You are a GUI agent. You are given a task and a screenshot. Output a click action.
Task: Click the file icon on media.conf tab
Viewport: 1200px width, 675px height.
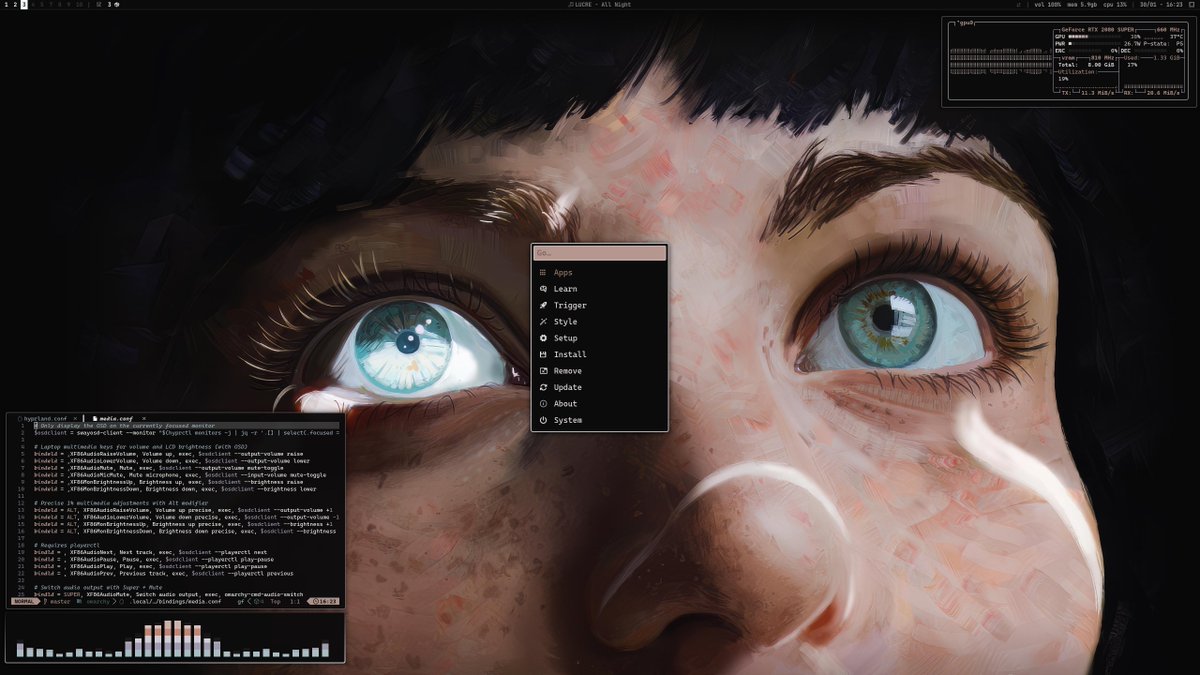coord(94,418)
